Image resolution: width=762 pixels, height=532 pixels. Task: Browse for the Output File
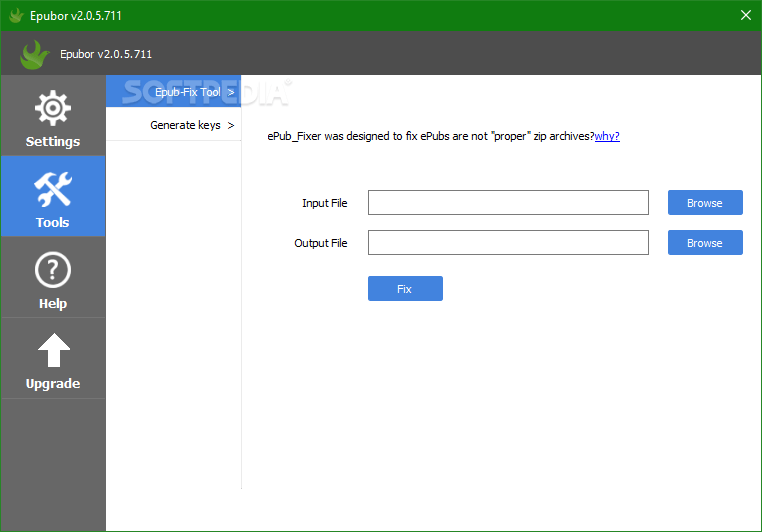pos(705,242)
